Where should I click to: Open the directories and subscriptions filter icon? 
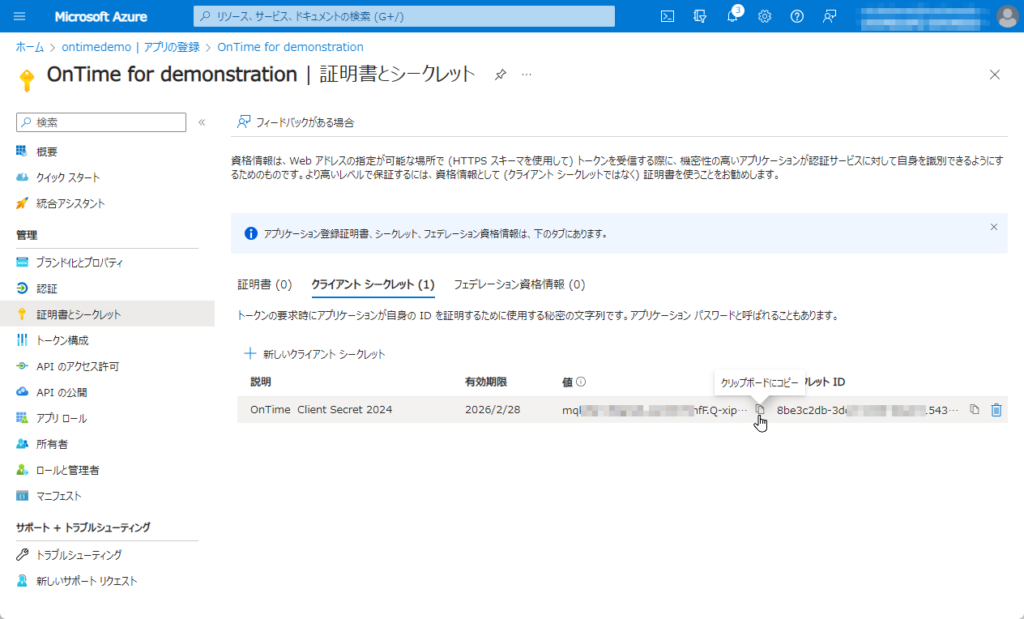click(700, 16)
